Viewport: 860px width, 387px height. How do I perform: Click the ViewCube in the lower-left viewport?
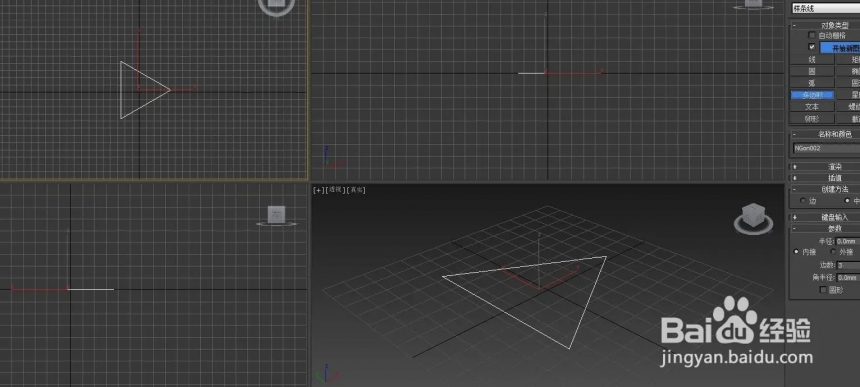click(276, 214)
